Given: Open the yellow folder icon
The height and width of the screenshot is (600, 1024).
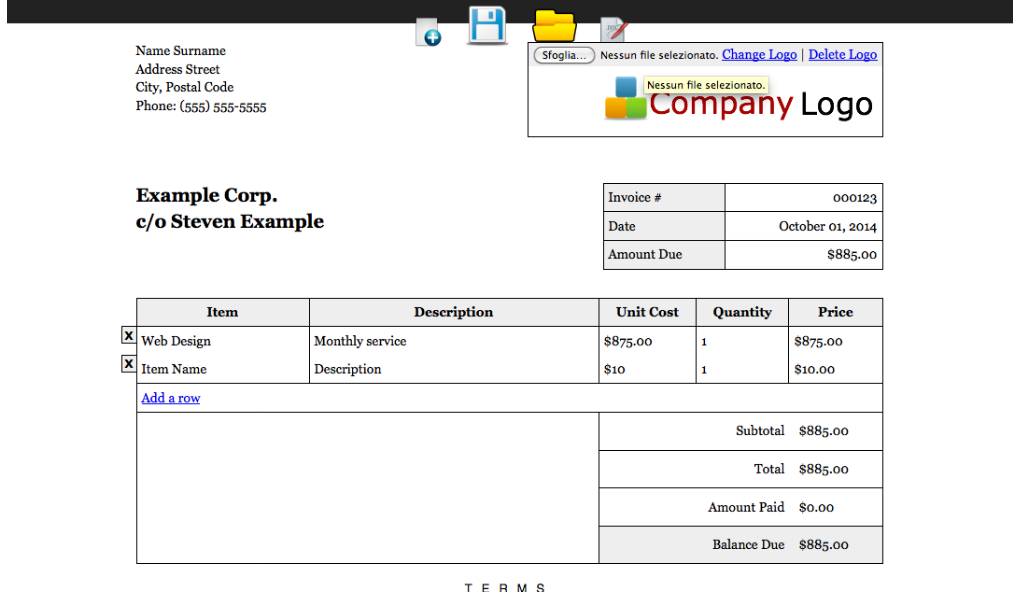Looking at the screenshot, I should click(x=554, y=25).
